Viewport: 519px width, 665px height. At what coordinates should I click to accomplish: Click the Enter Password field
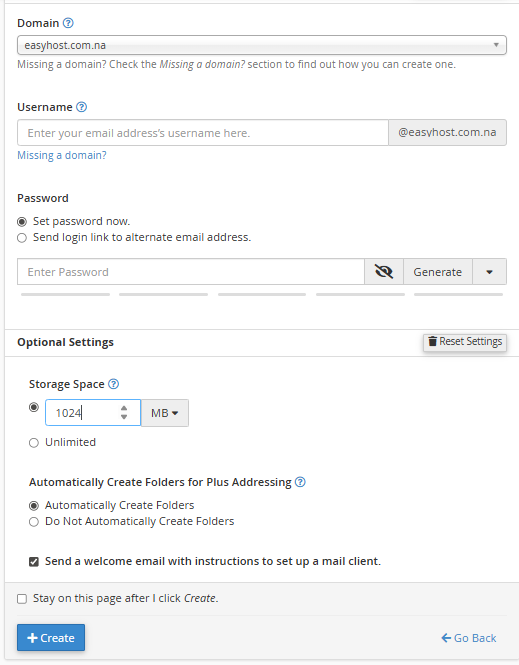pyautogui.click(x=191, y=271)
